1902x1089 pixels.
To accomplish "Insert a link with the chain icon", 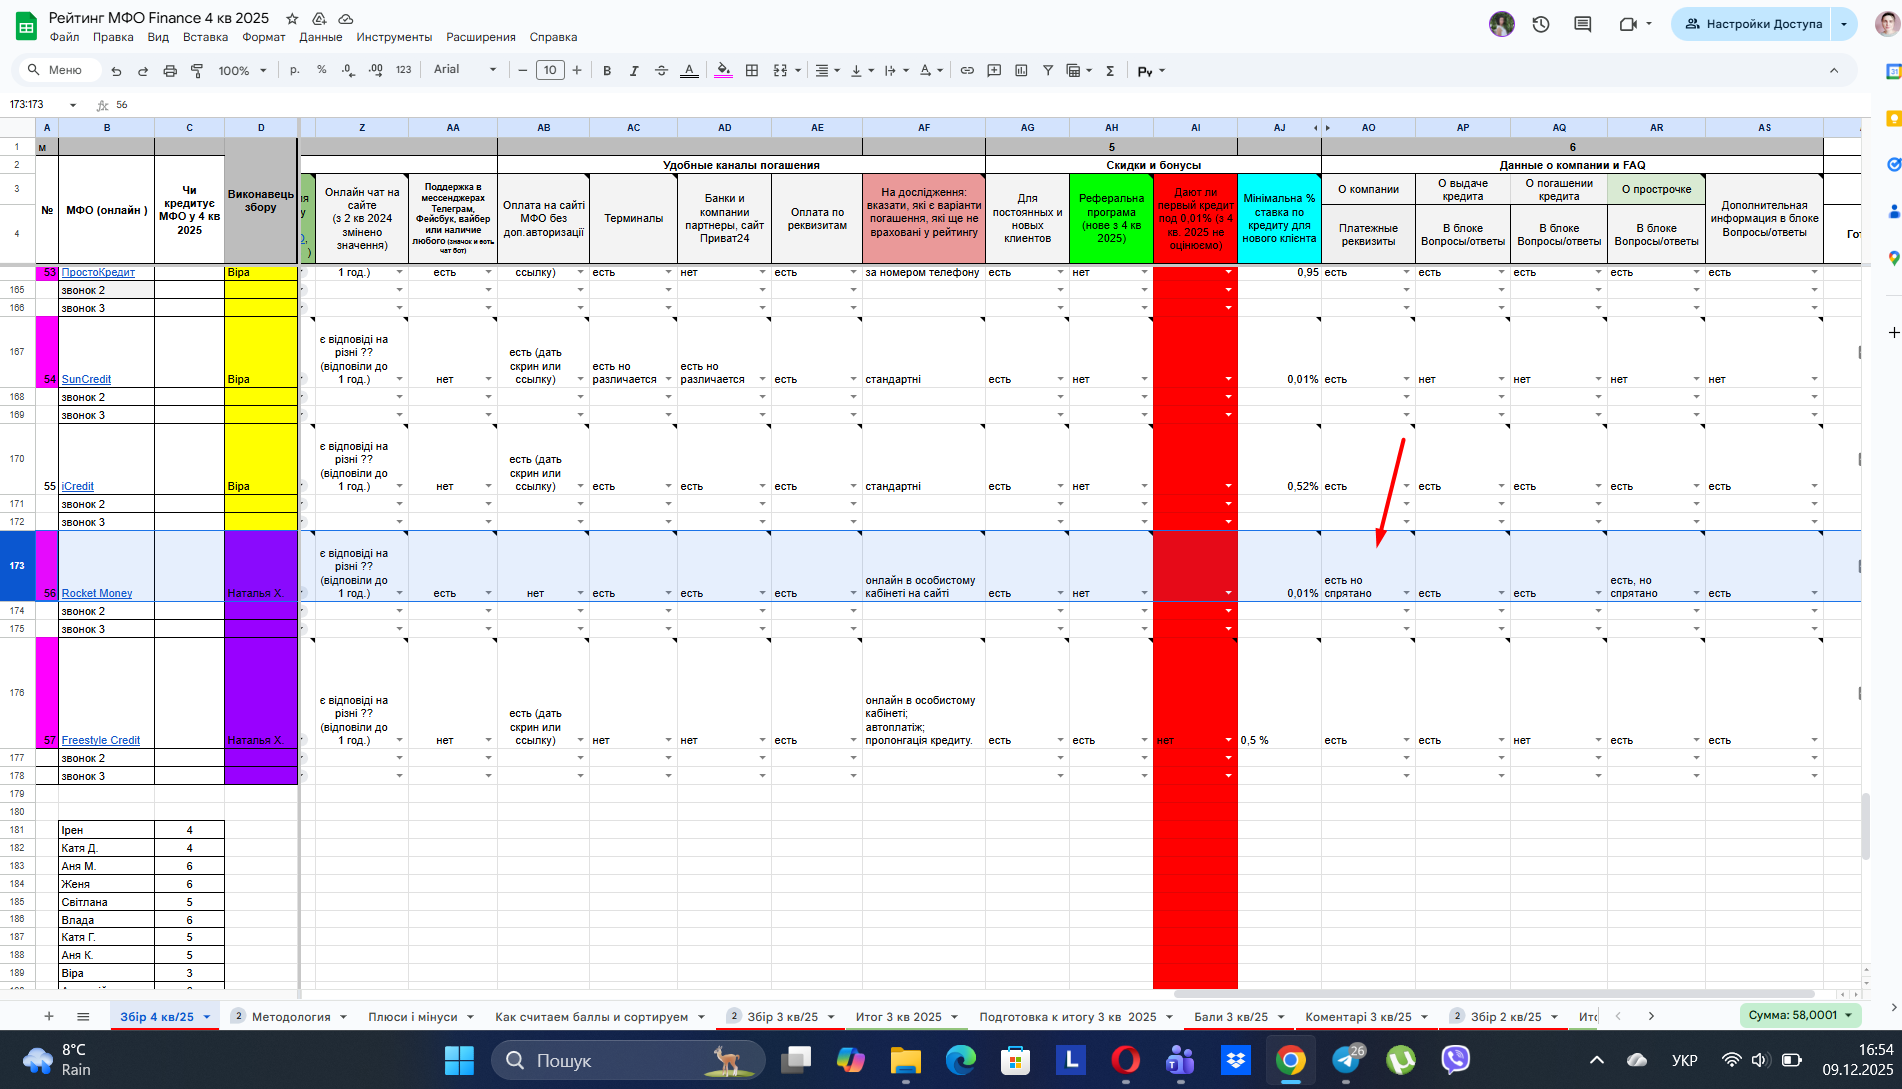I will click(x=967, y=71).
